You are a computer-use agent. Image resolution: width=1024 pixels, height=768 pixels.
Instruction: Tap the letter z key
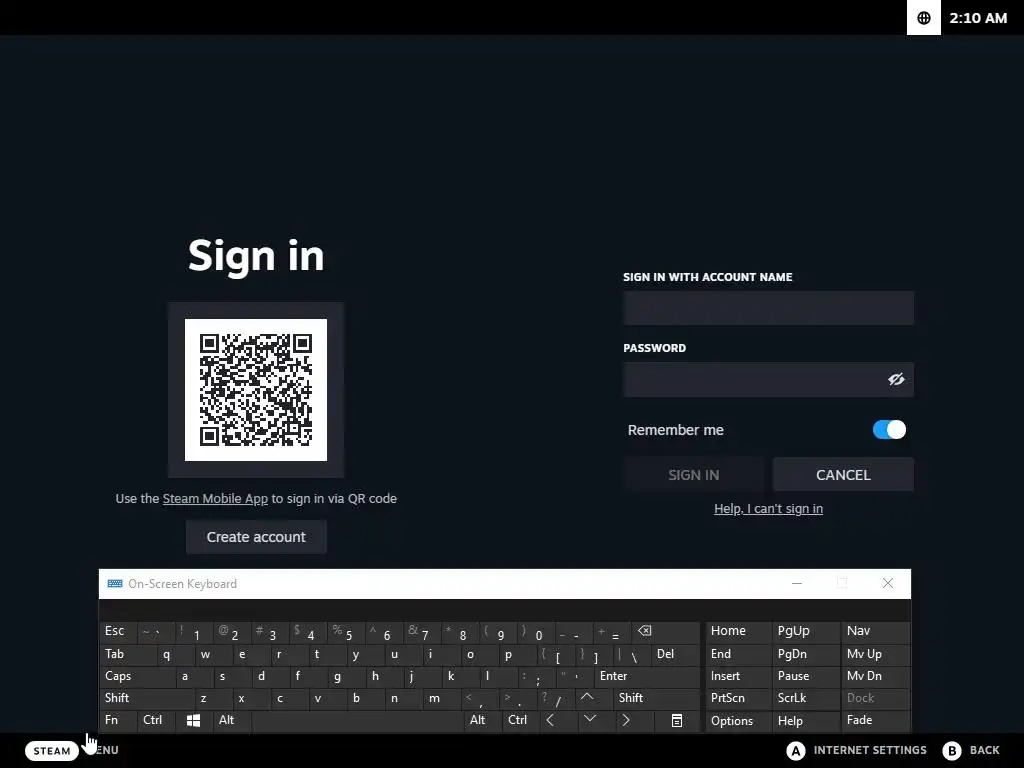click(x=214, y=698)
